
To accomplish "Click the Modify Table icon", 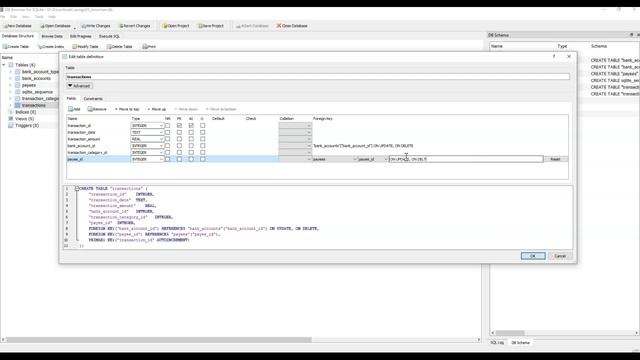I will pos(75,47).
